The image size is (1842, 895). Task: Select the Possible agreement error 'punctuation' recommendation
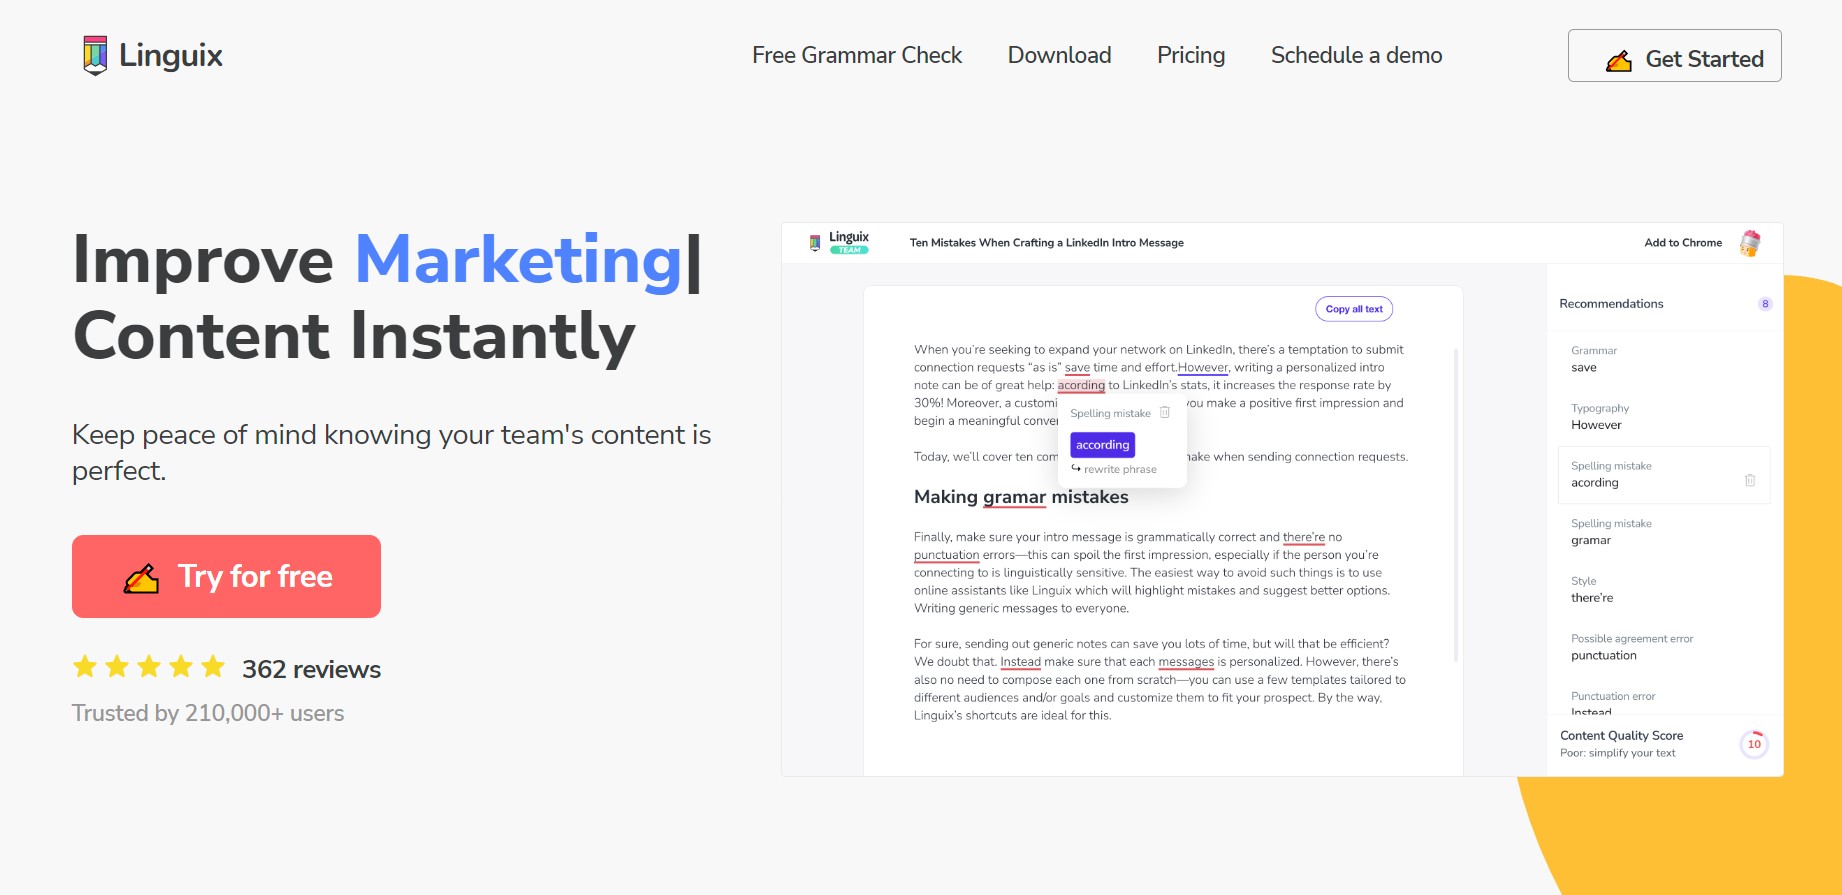[x=1664, y=647]
